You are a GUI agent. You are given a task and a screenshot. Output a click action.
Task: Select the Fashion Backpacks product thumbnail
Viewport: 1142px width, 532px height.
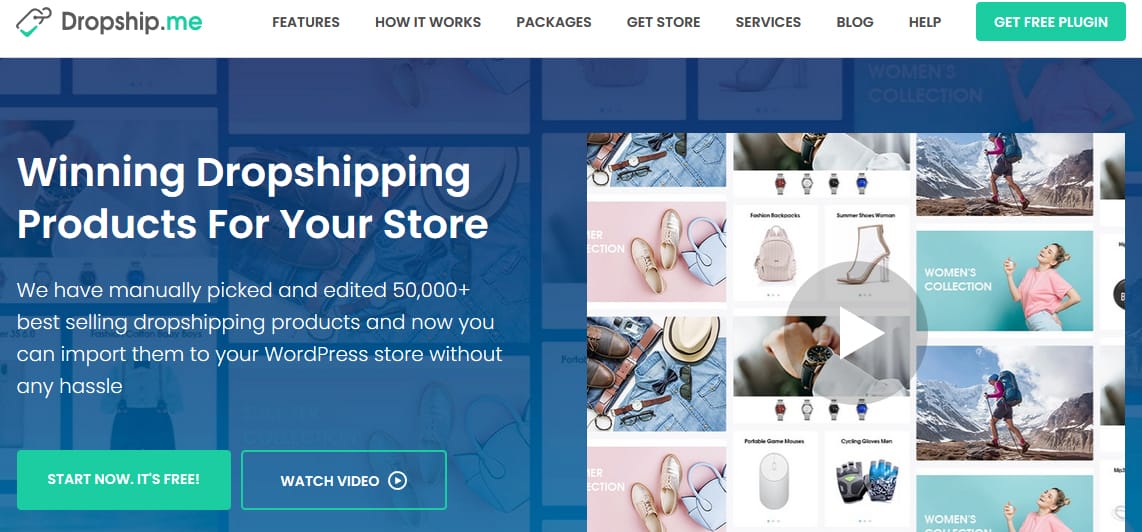(x=776, y=254)
